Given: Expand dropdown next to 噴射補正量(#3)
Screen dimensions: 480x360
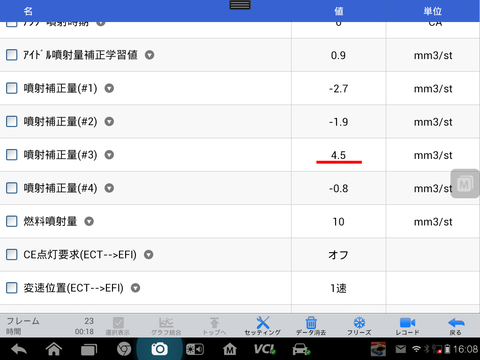Looking at the screenshot, I should coord(109,155).
